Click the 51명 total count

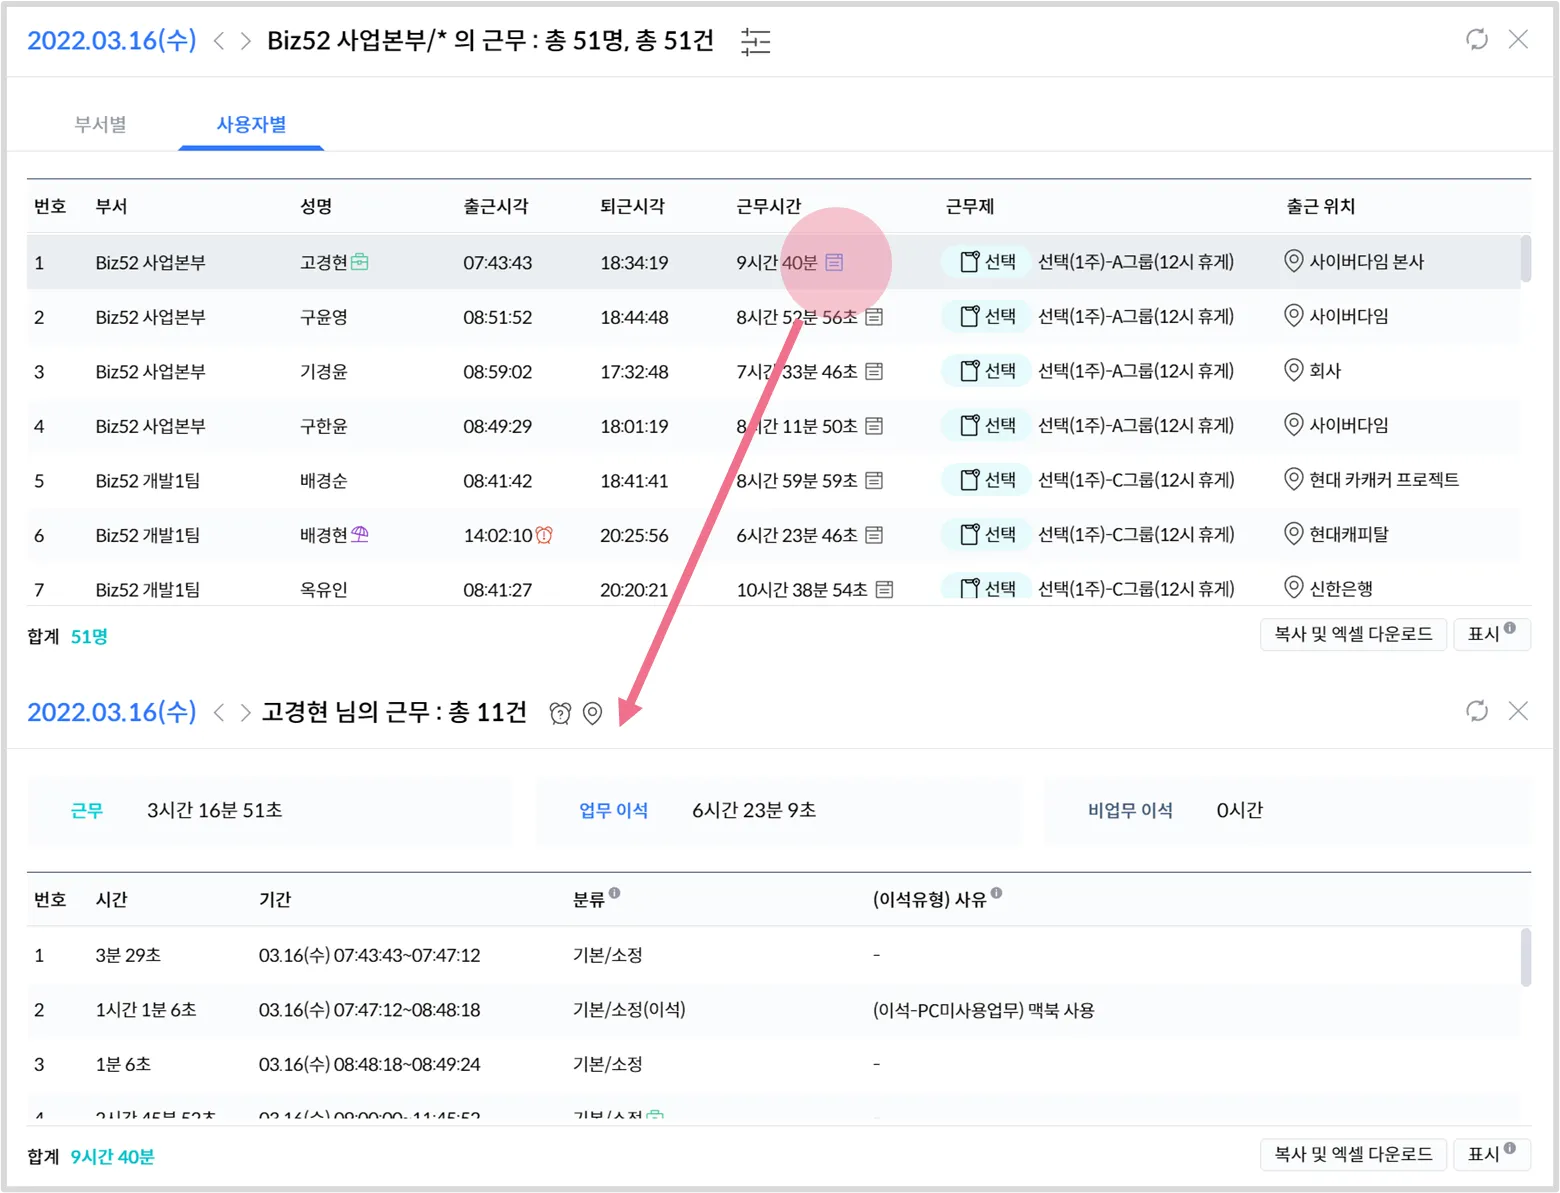pyautogui.click(x=89, y=637)
